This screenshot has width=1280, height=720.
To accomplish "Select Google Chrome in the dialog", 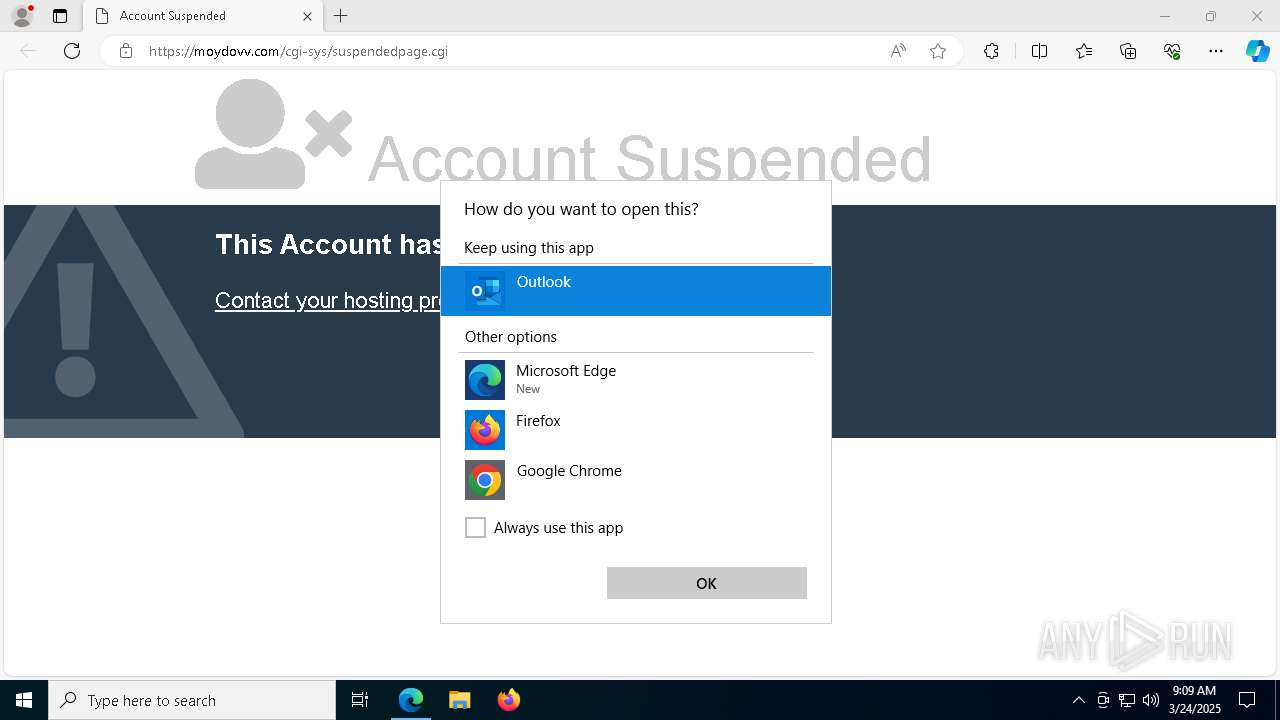I will [x=636, y=480].
